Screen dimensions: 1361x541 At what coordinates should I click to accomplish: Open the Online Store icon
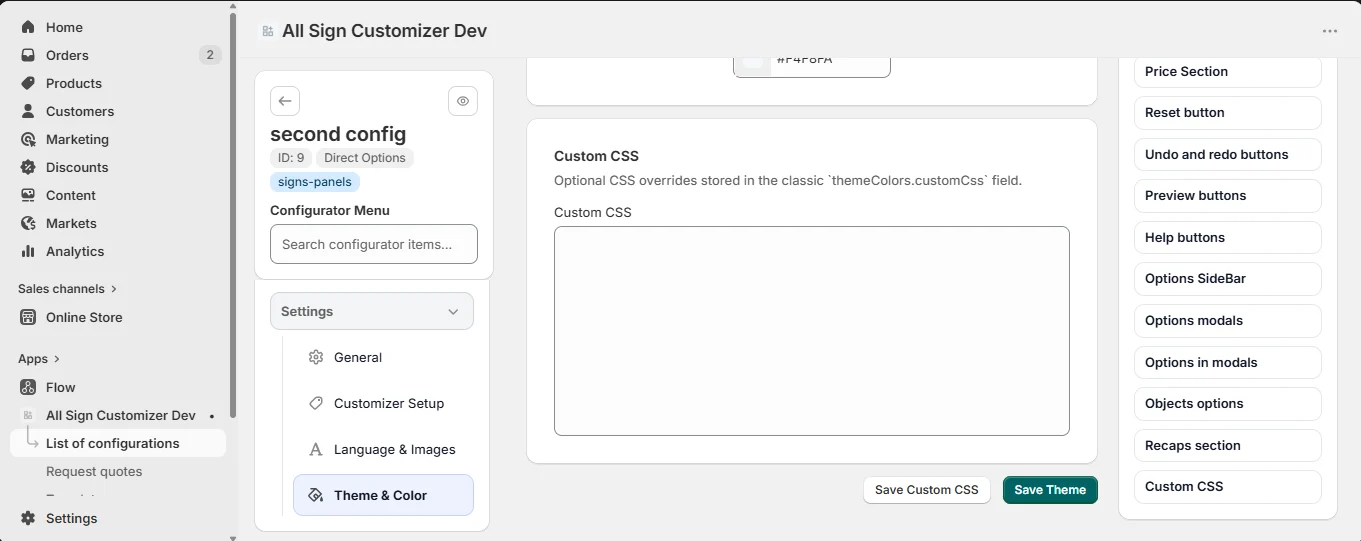[28, 317]
